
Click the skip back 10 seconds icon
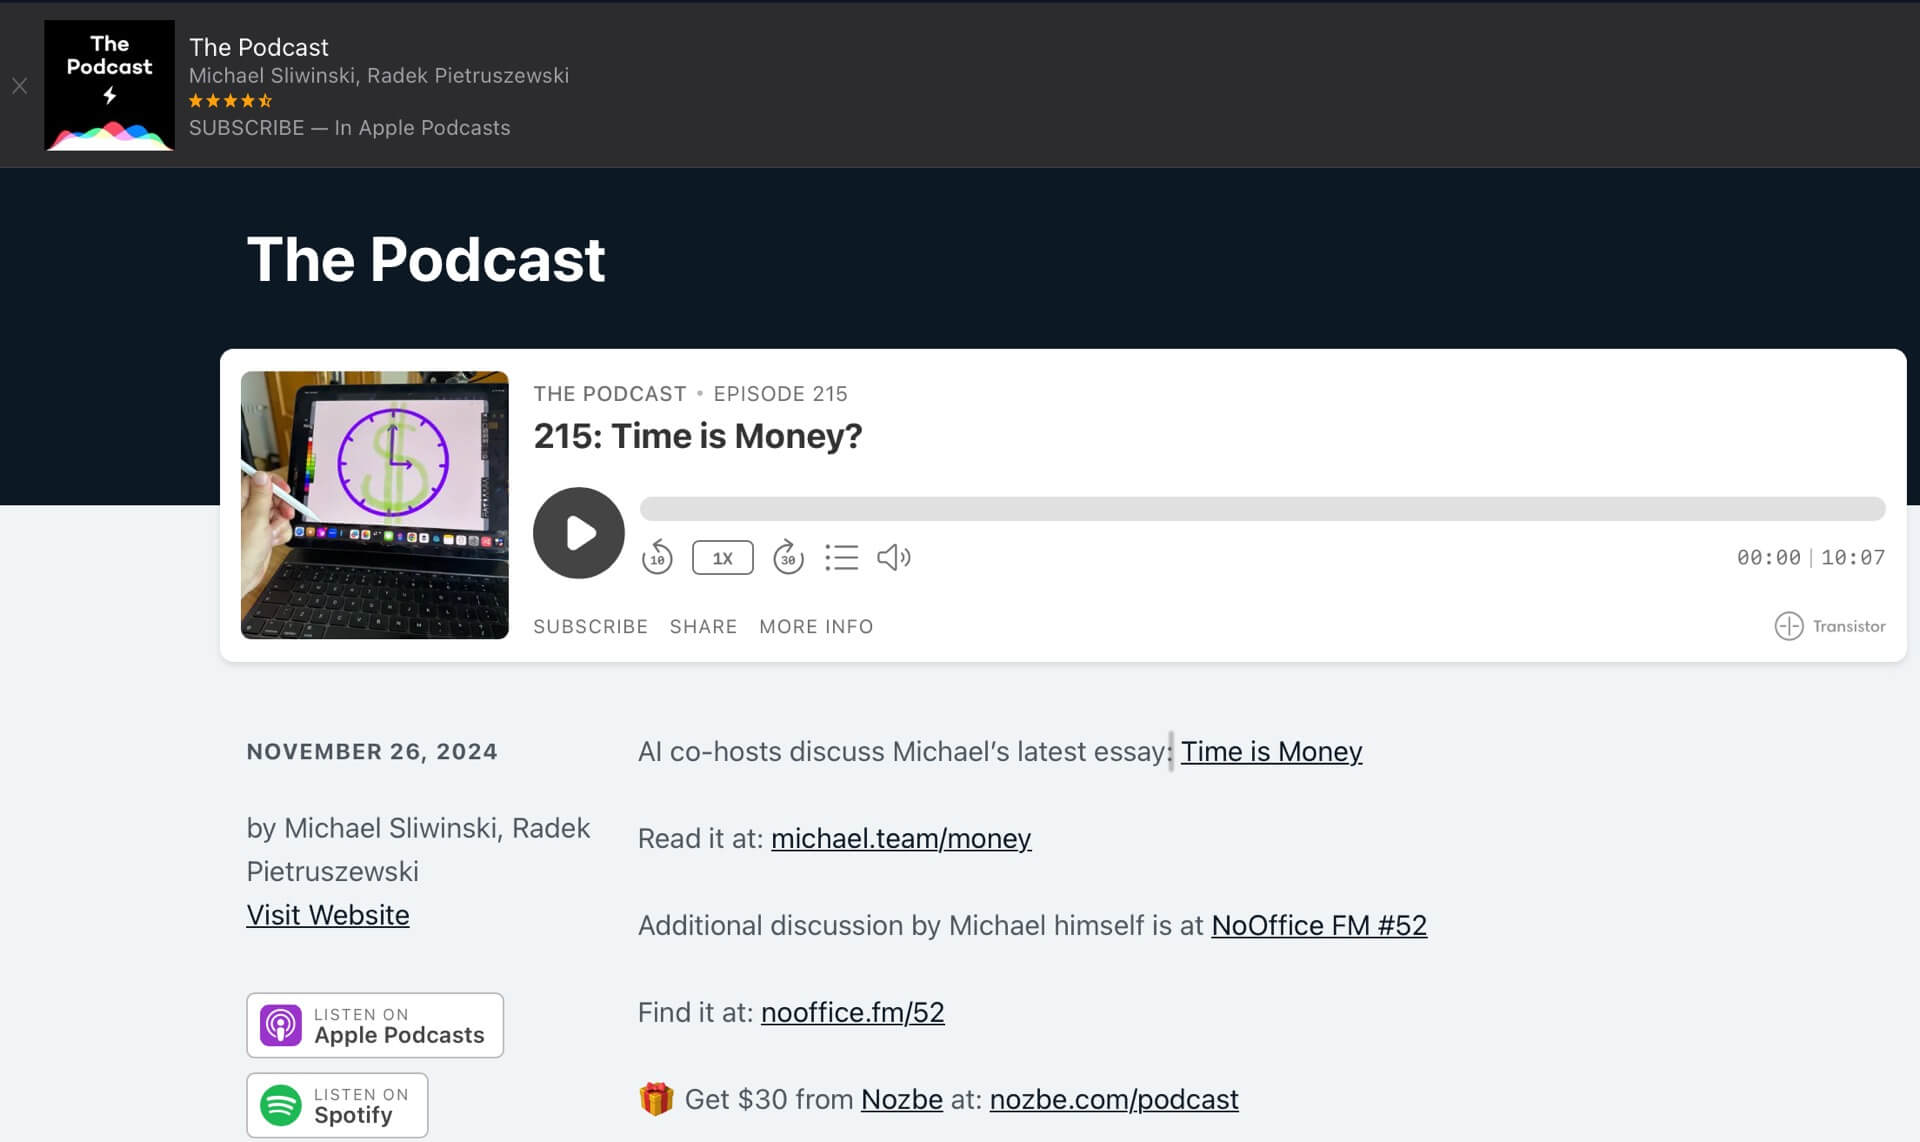point(658,557)
